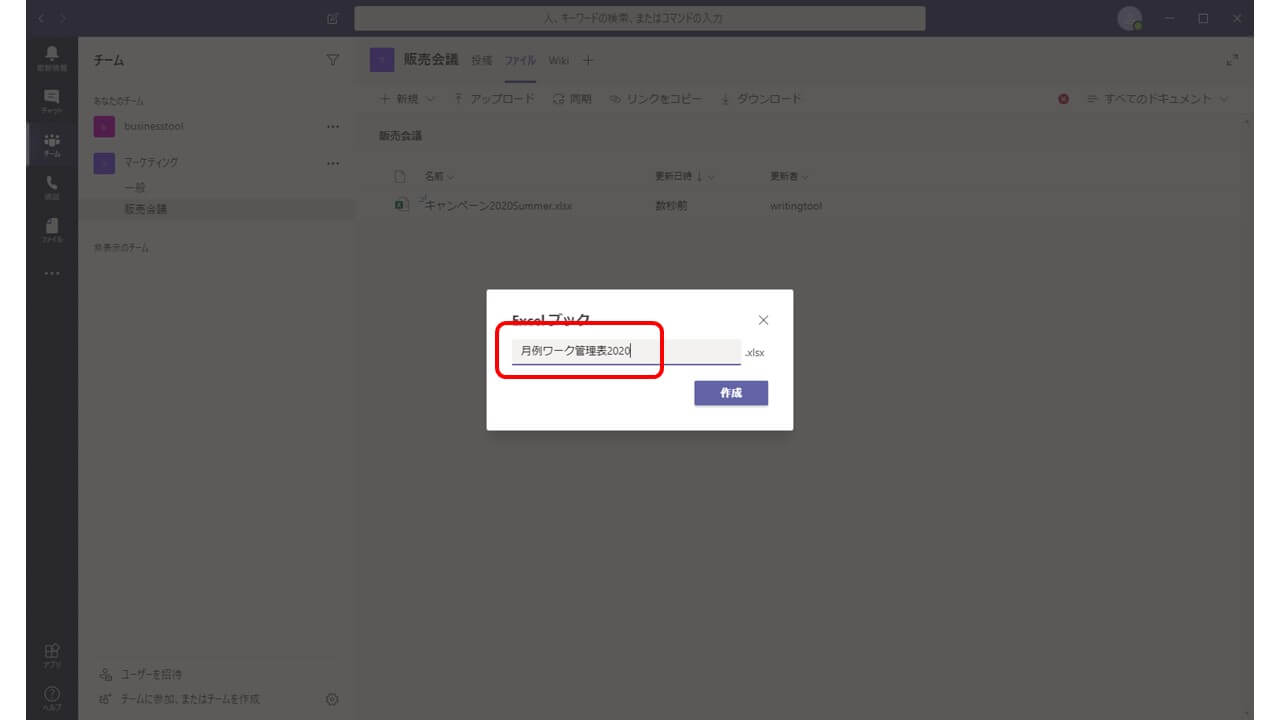
Task: Switch to the Wiki tab
Action: point(558,61)
